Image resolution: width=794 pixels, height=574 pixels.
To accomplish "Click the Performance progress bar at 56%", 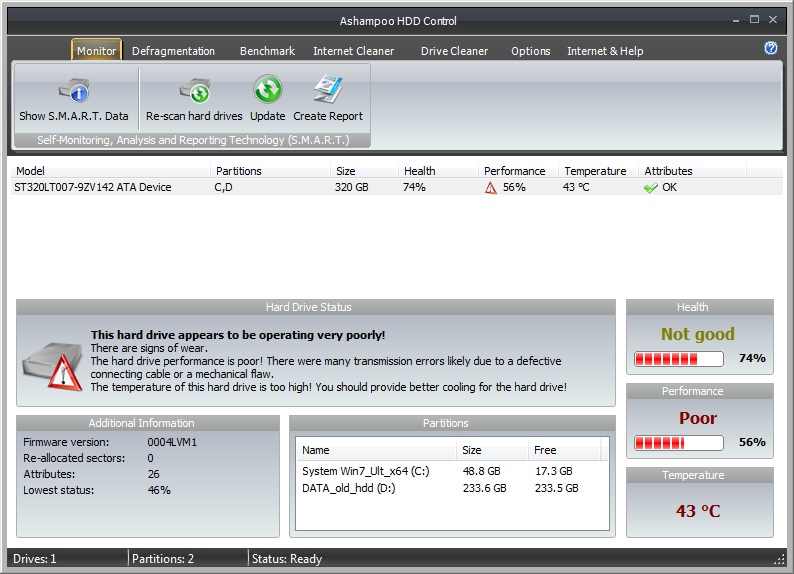I will [679, 443].
